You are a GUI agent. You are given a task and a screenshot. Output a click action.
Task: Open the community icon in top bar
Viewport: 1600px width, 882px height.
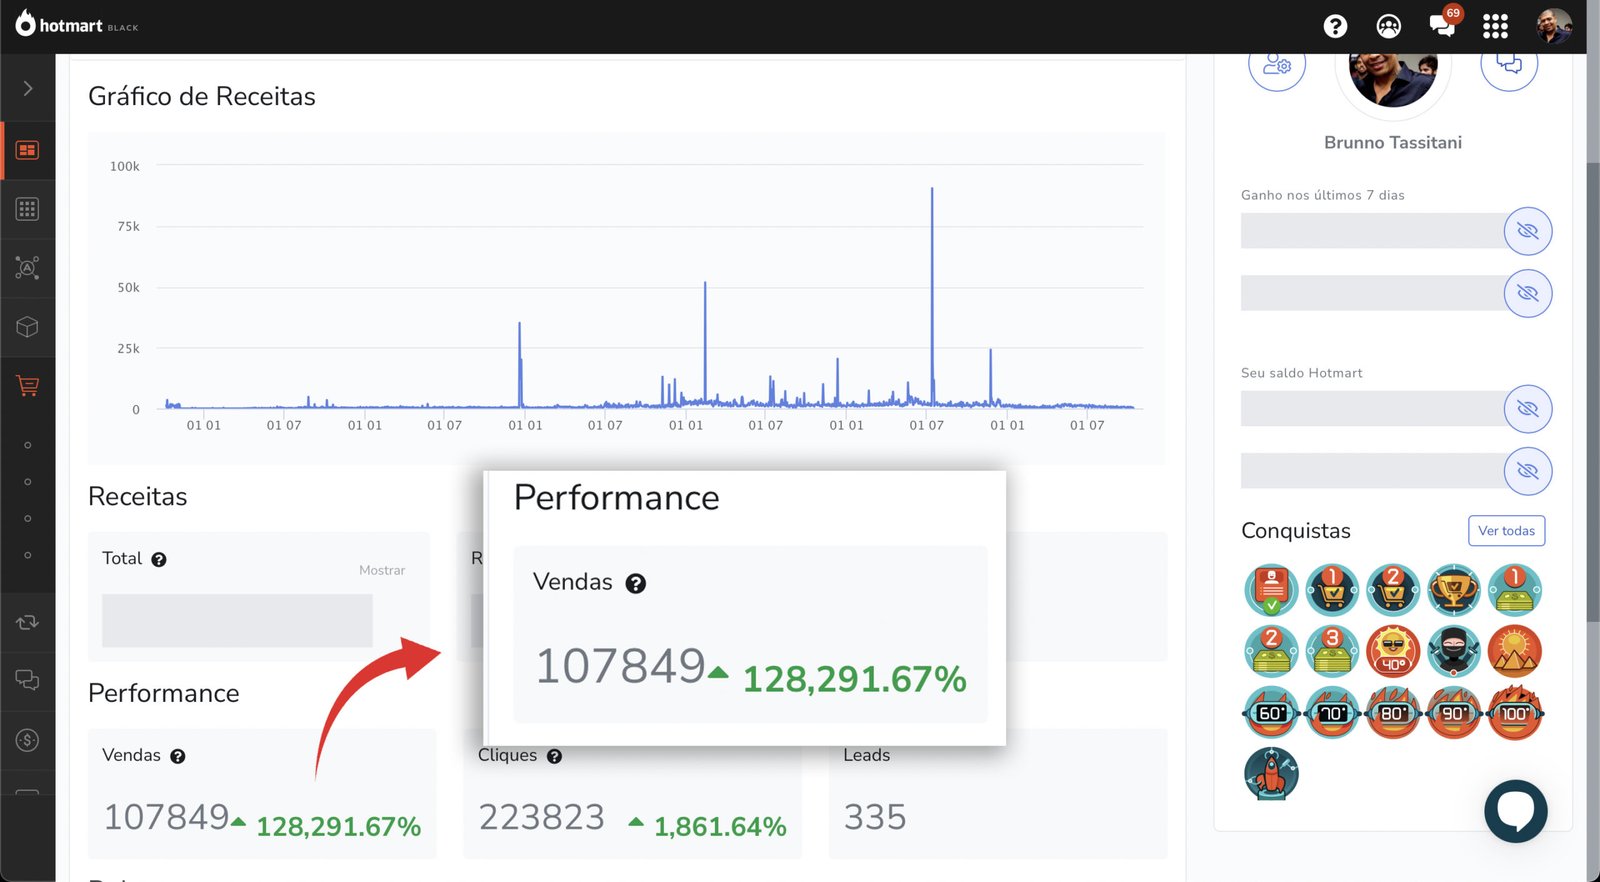[1388, 27]
